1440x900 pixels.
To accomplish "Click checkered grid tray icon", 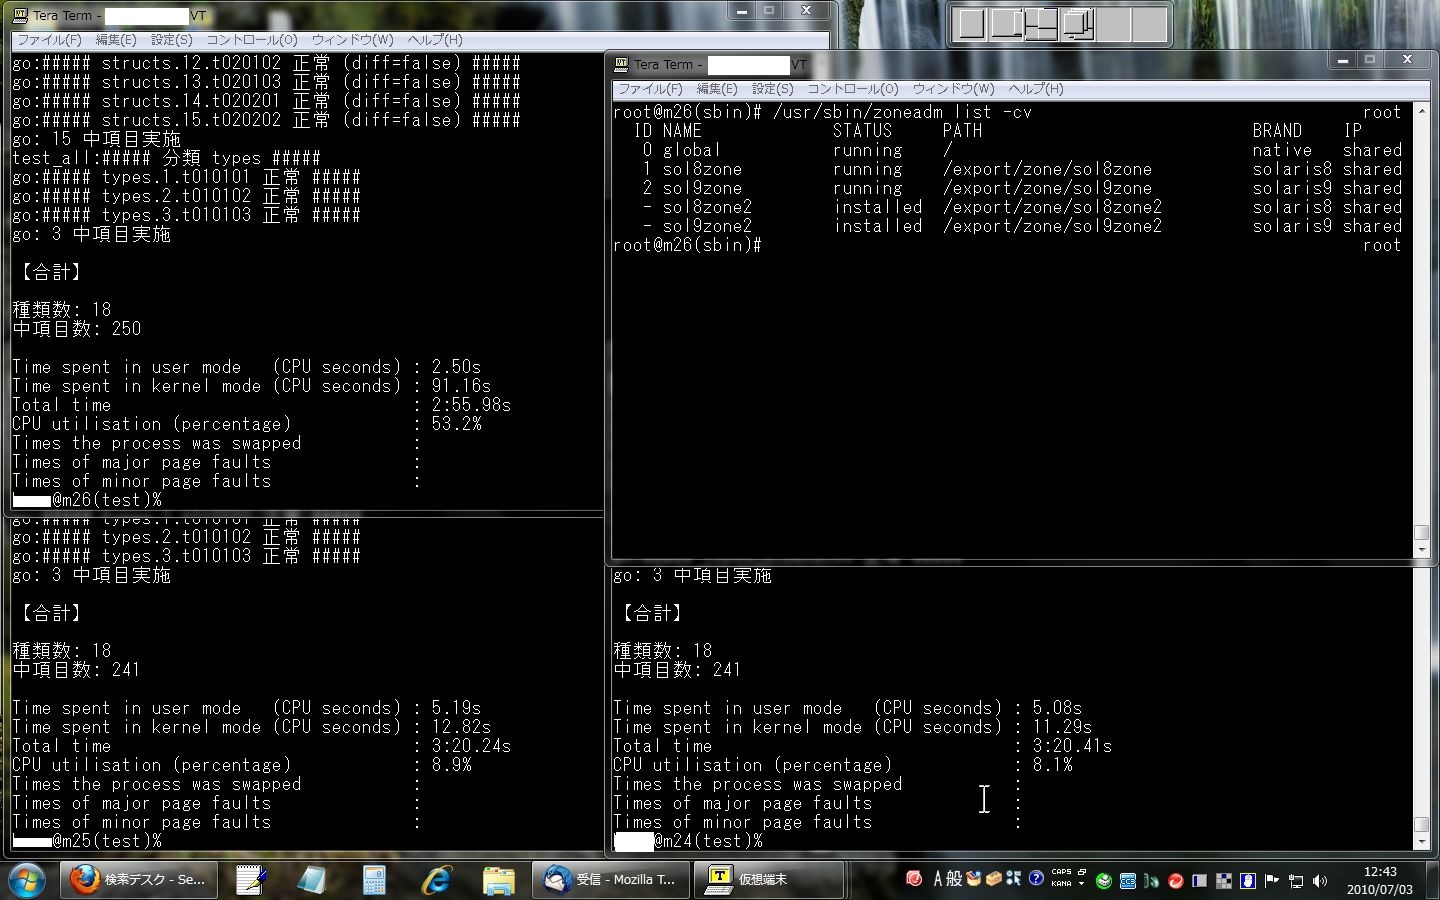I will click(1223, 881).
